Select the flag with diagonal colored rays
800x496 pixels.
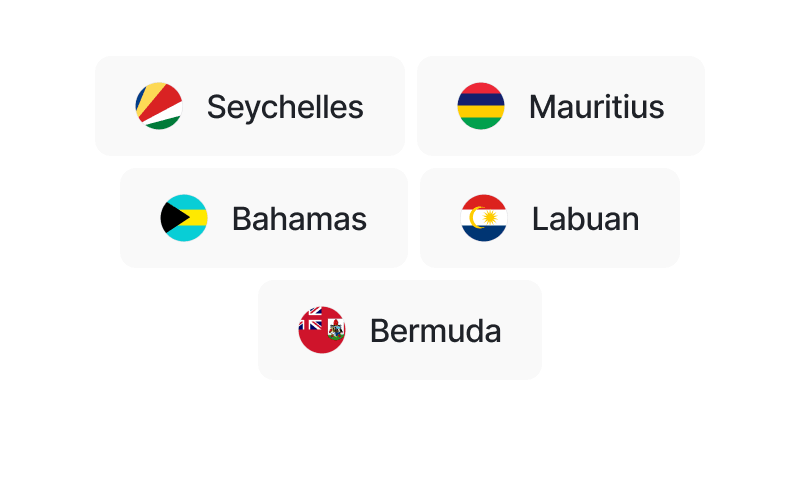[x=159, y=106]
